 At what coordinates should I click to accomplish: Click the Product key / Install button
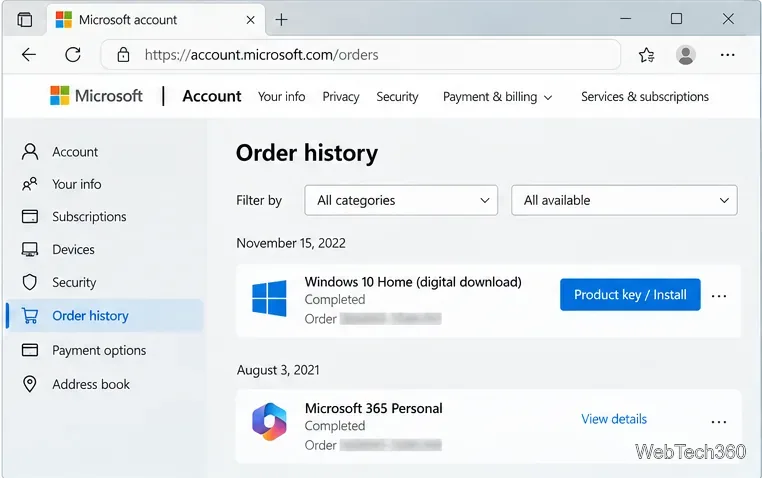630,294
